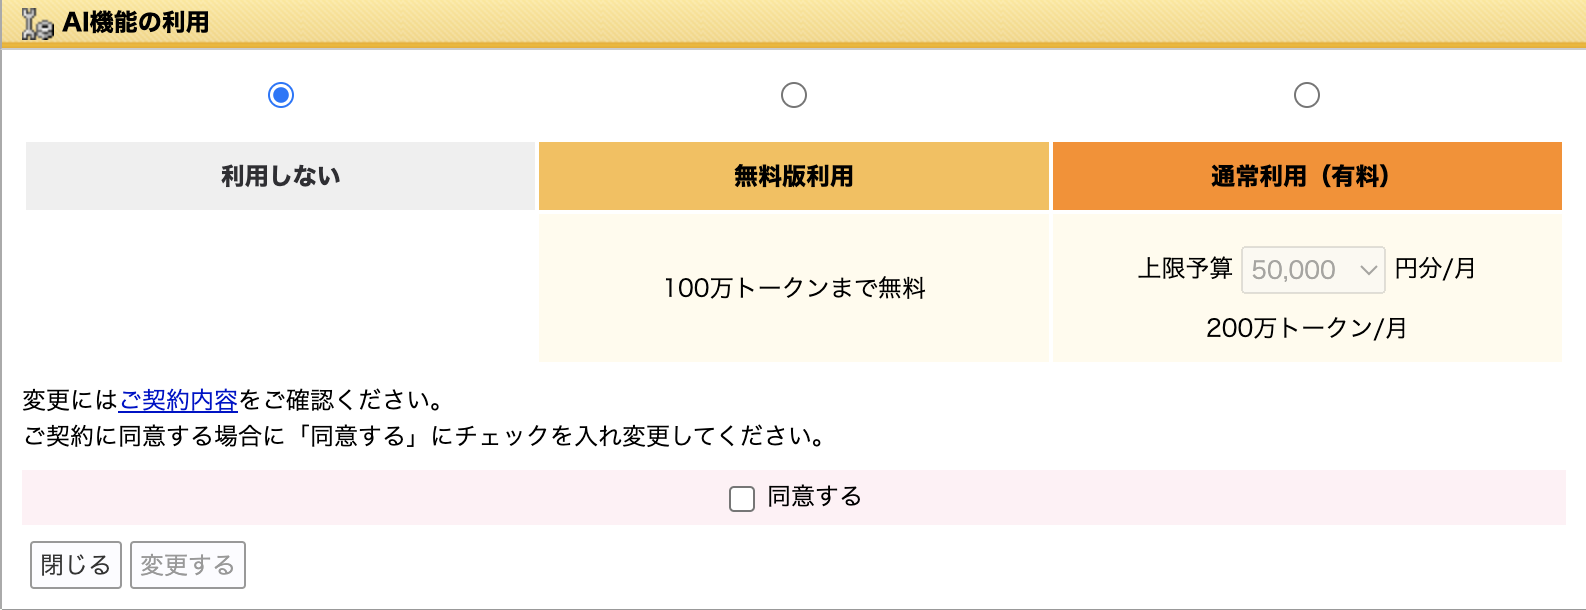The image size is (1586, 610).
Task: Click the 上限予算 label
Action: [x=1185, y=269]
